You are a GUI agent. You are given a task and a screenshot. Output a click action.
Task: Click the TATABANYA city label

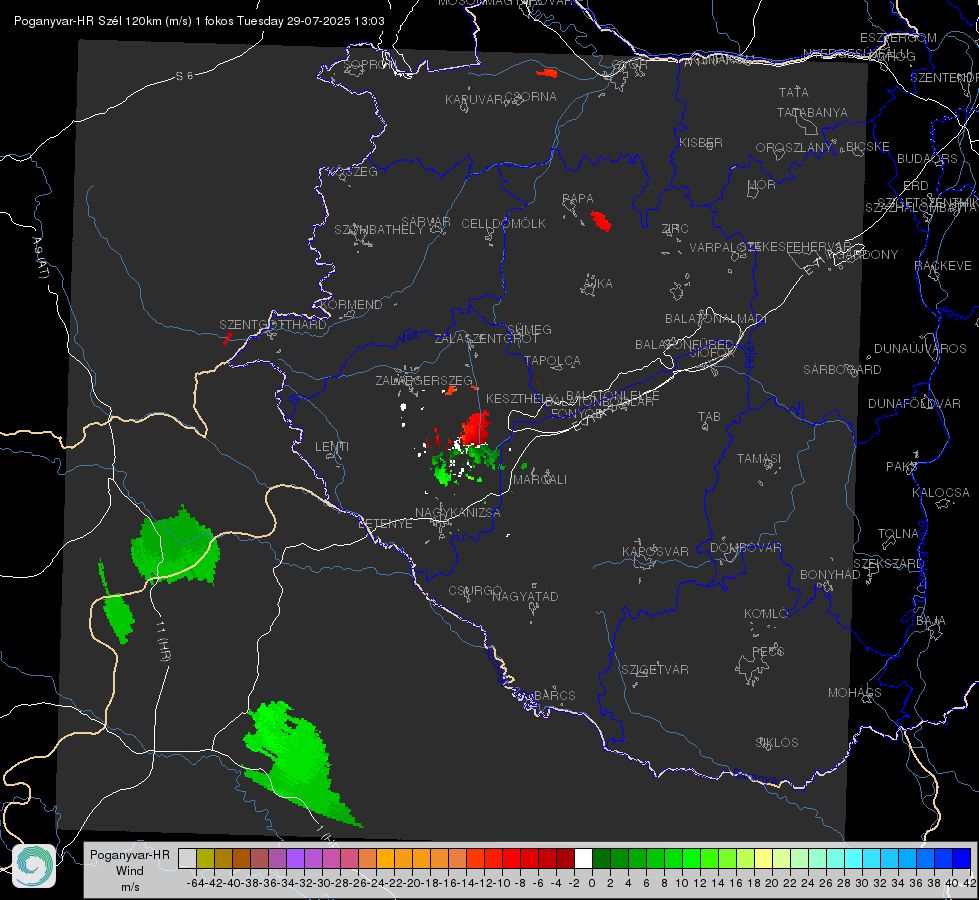[812, 113]
